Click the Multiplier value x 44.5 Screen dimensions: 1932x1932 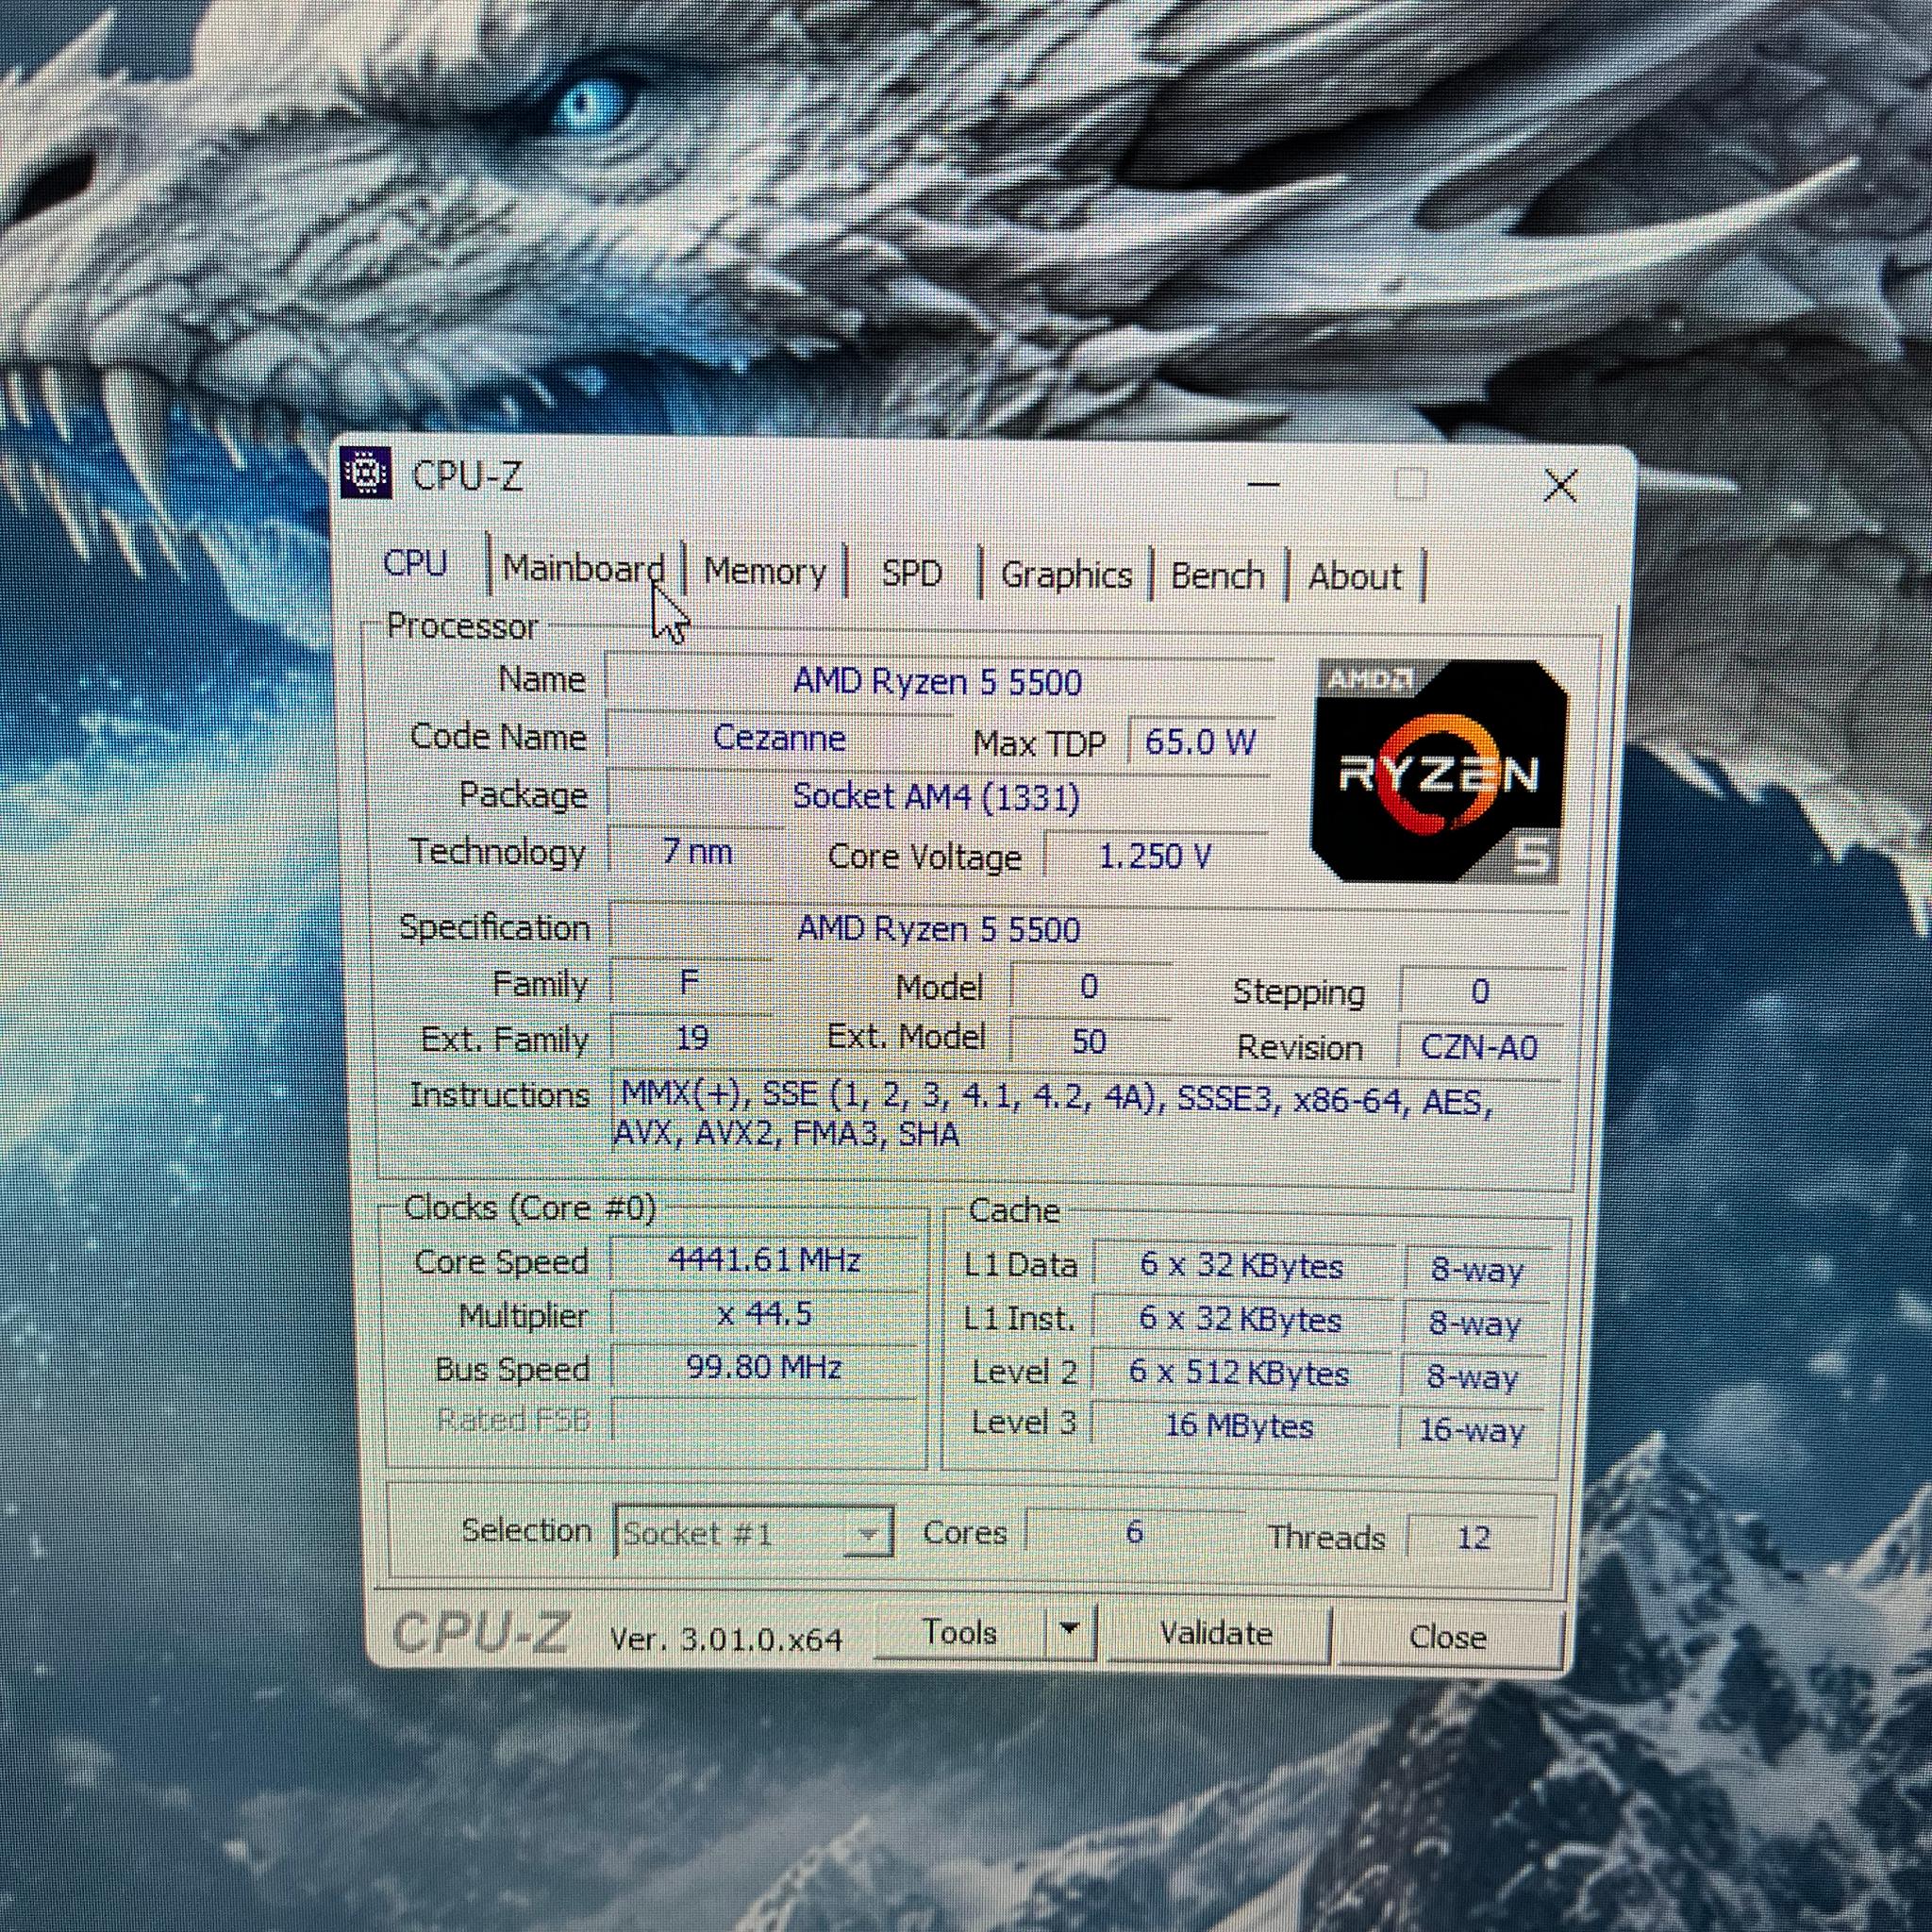click(x=764, y=1314)
